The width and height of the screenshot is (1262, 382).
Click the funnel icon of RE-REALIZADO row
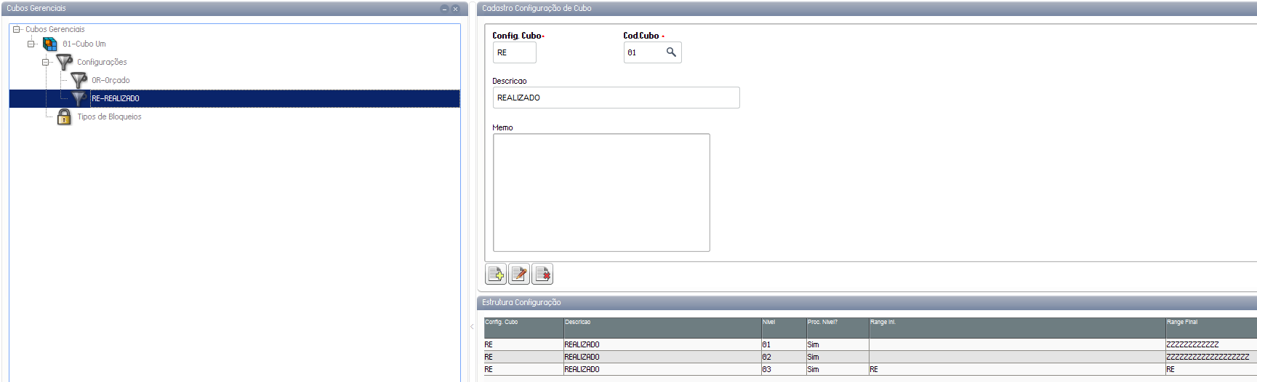pos(79,98)
